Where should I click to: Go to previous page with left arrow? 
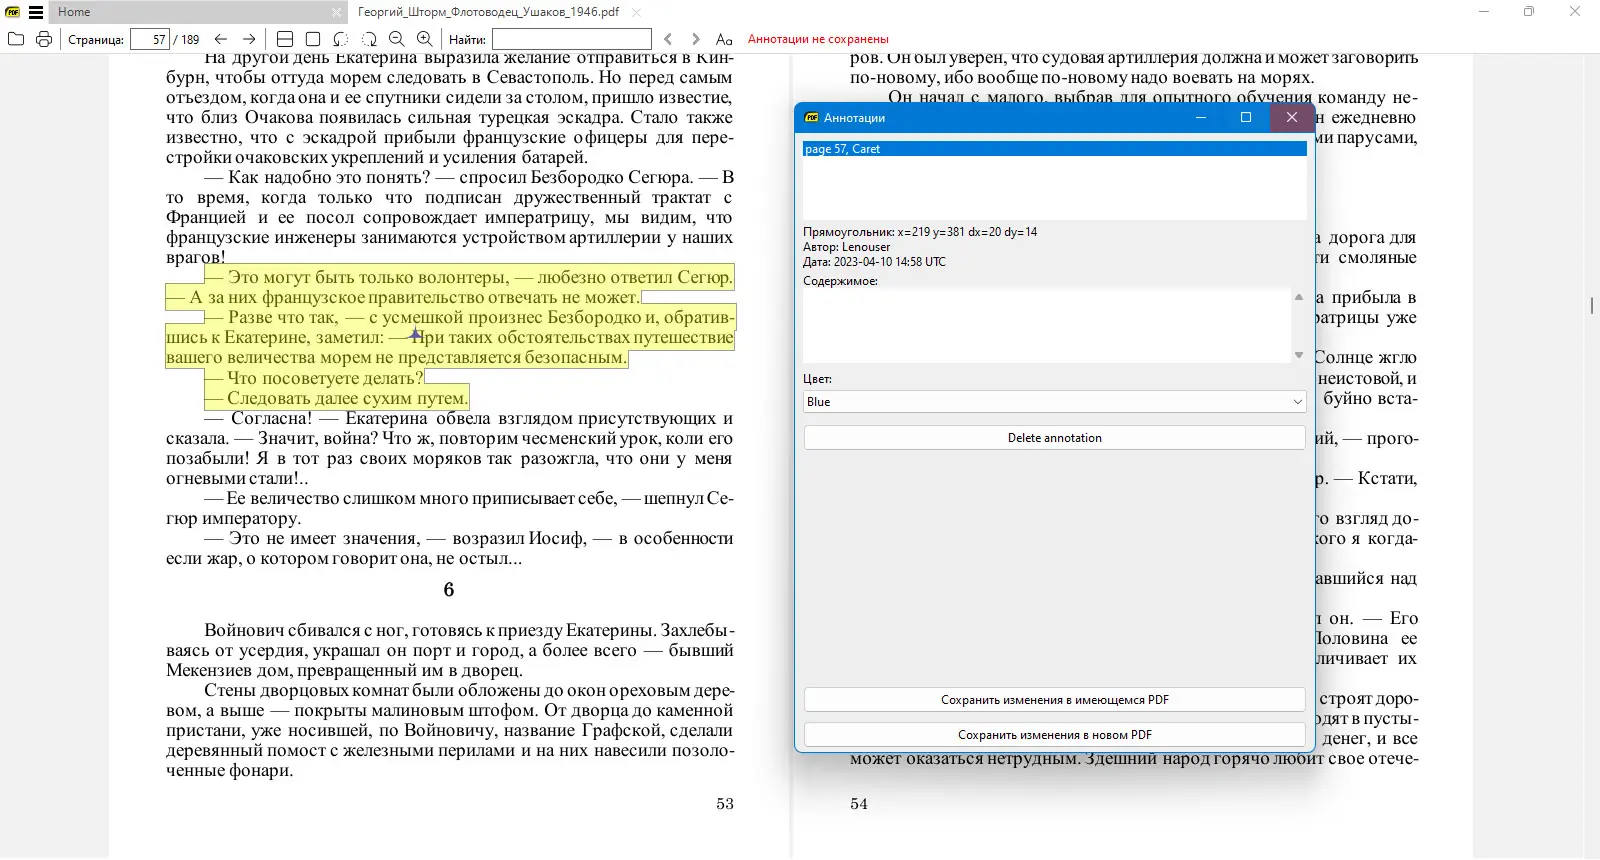221,39
